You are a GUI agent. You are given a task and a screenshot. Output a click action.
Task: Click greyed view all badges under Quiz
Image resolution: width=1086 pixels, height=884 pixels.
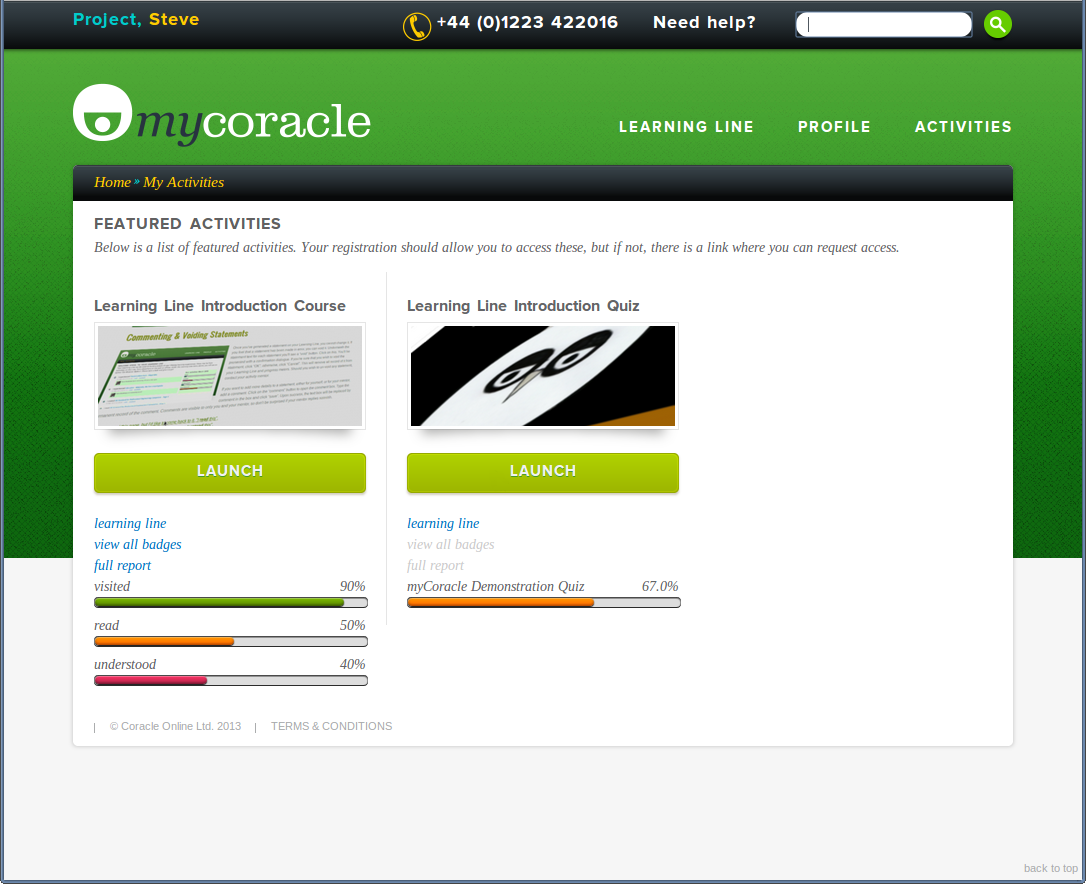tap(451, 545)
